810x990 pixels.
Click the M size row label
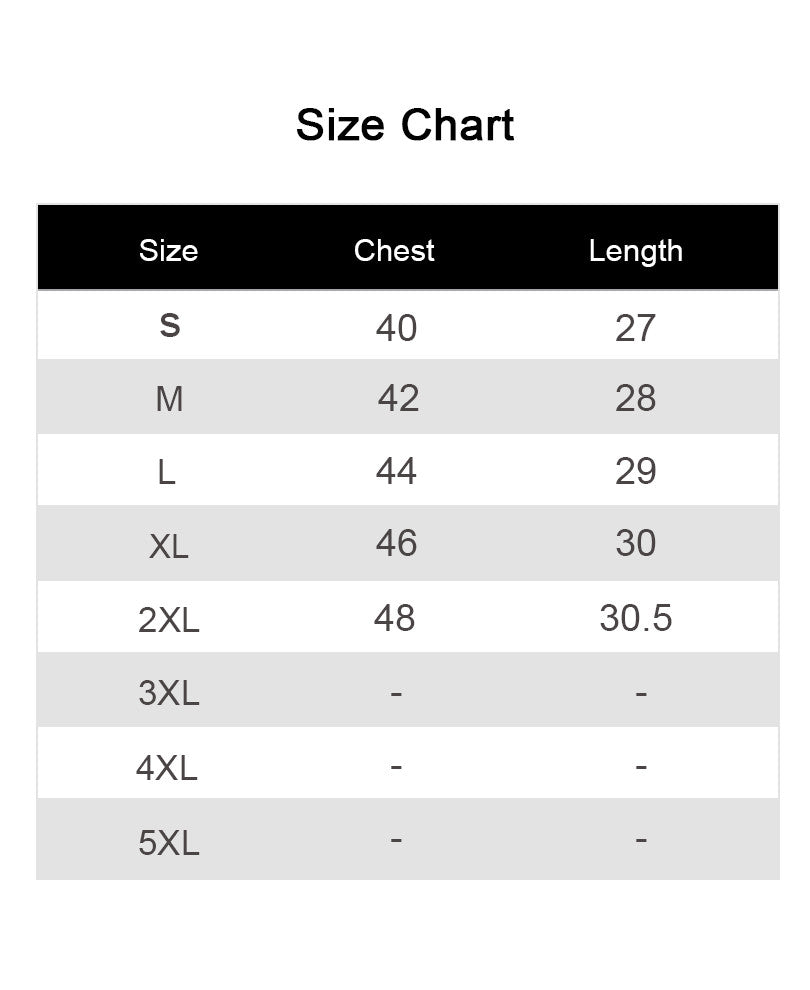(169, 399)
